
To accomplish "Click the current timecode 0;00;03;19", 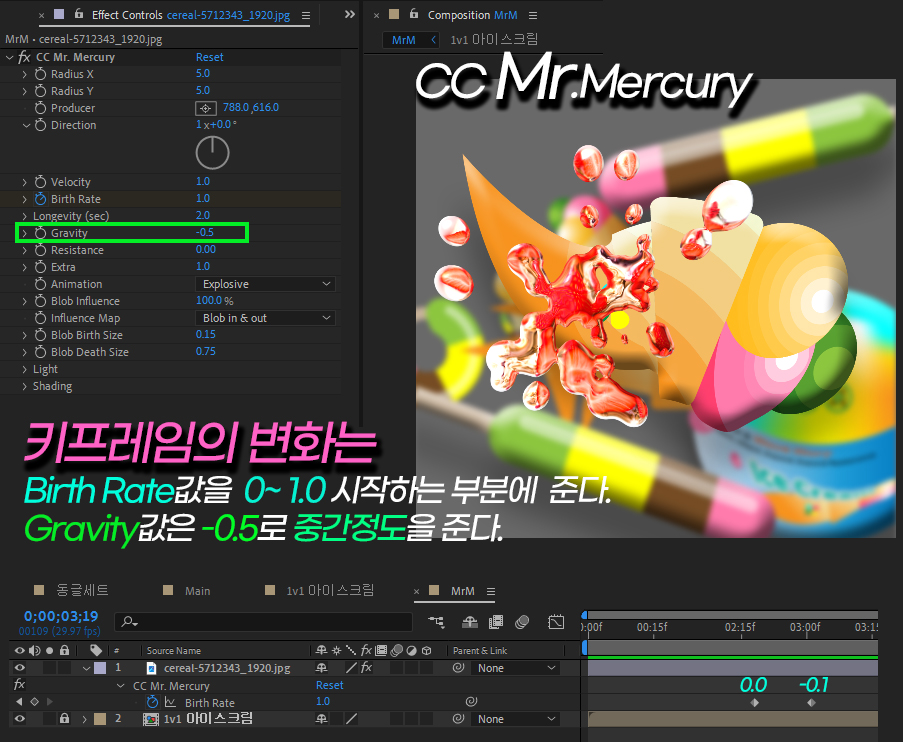I will (61, 616).
